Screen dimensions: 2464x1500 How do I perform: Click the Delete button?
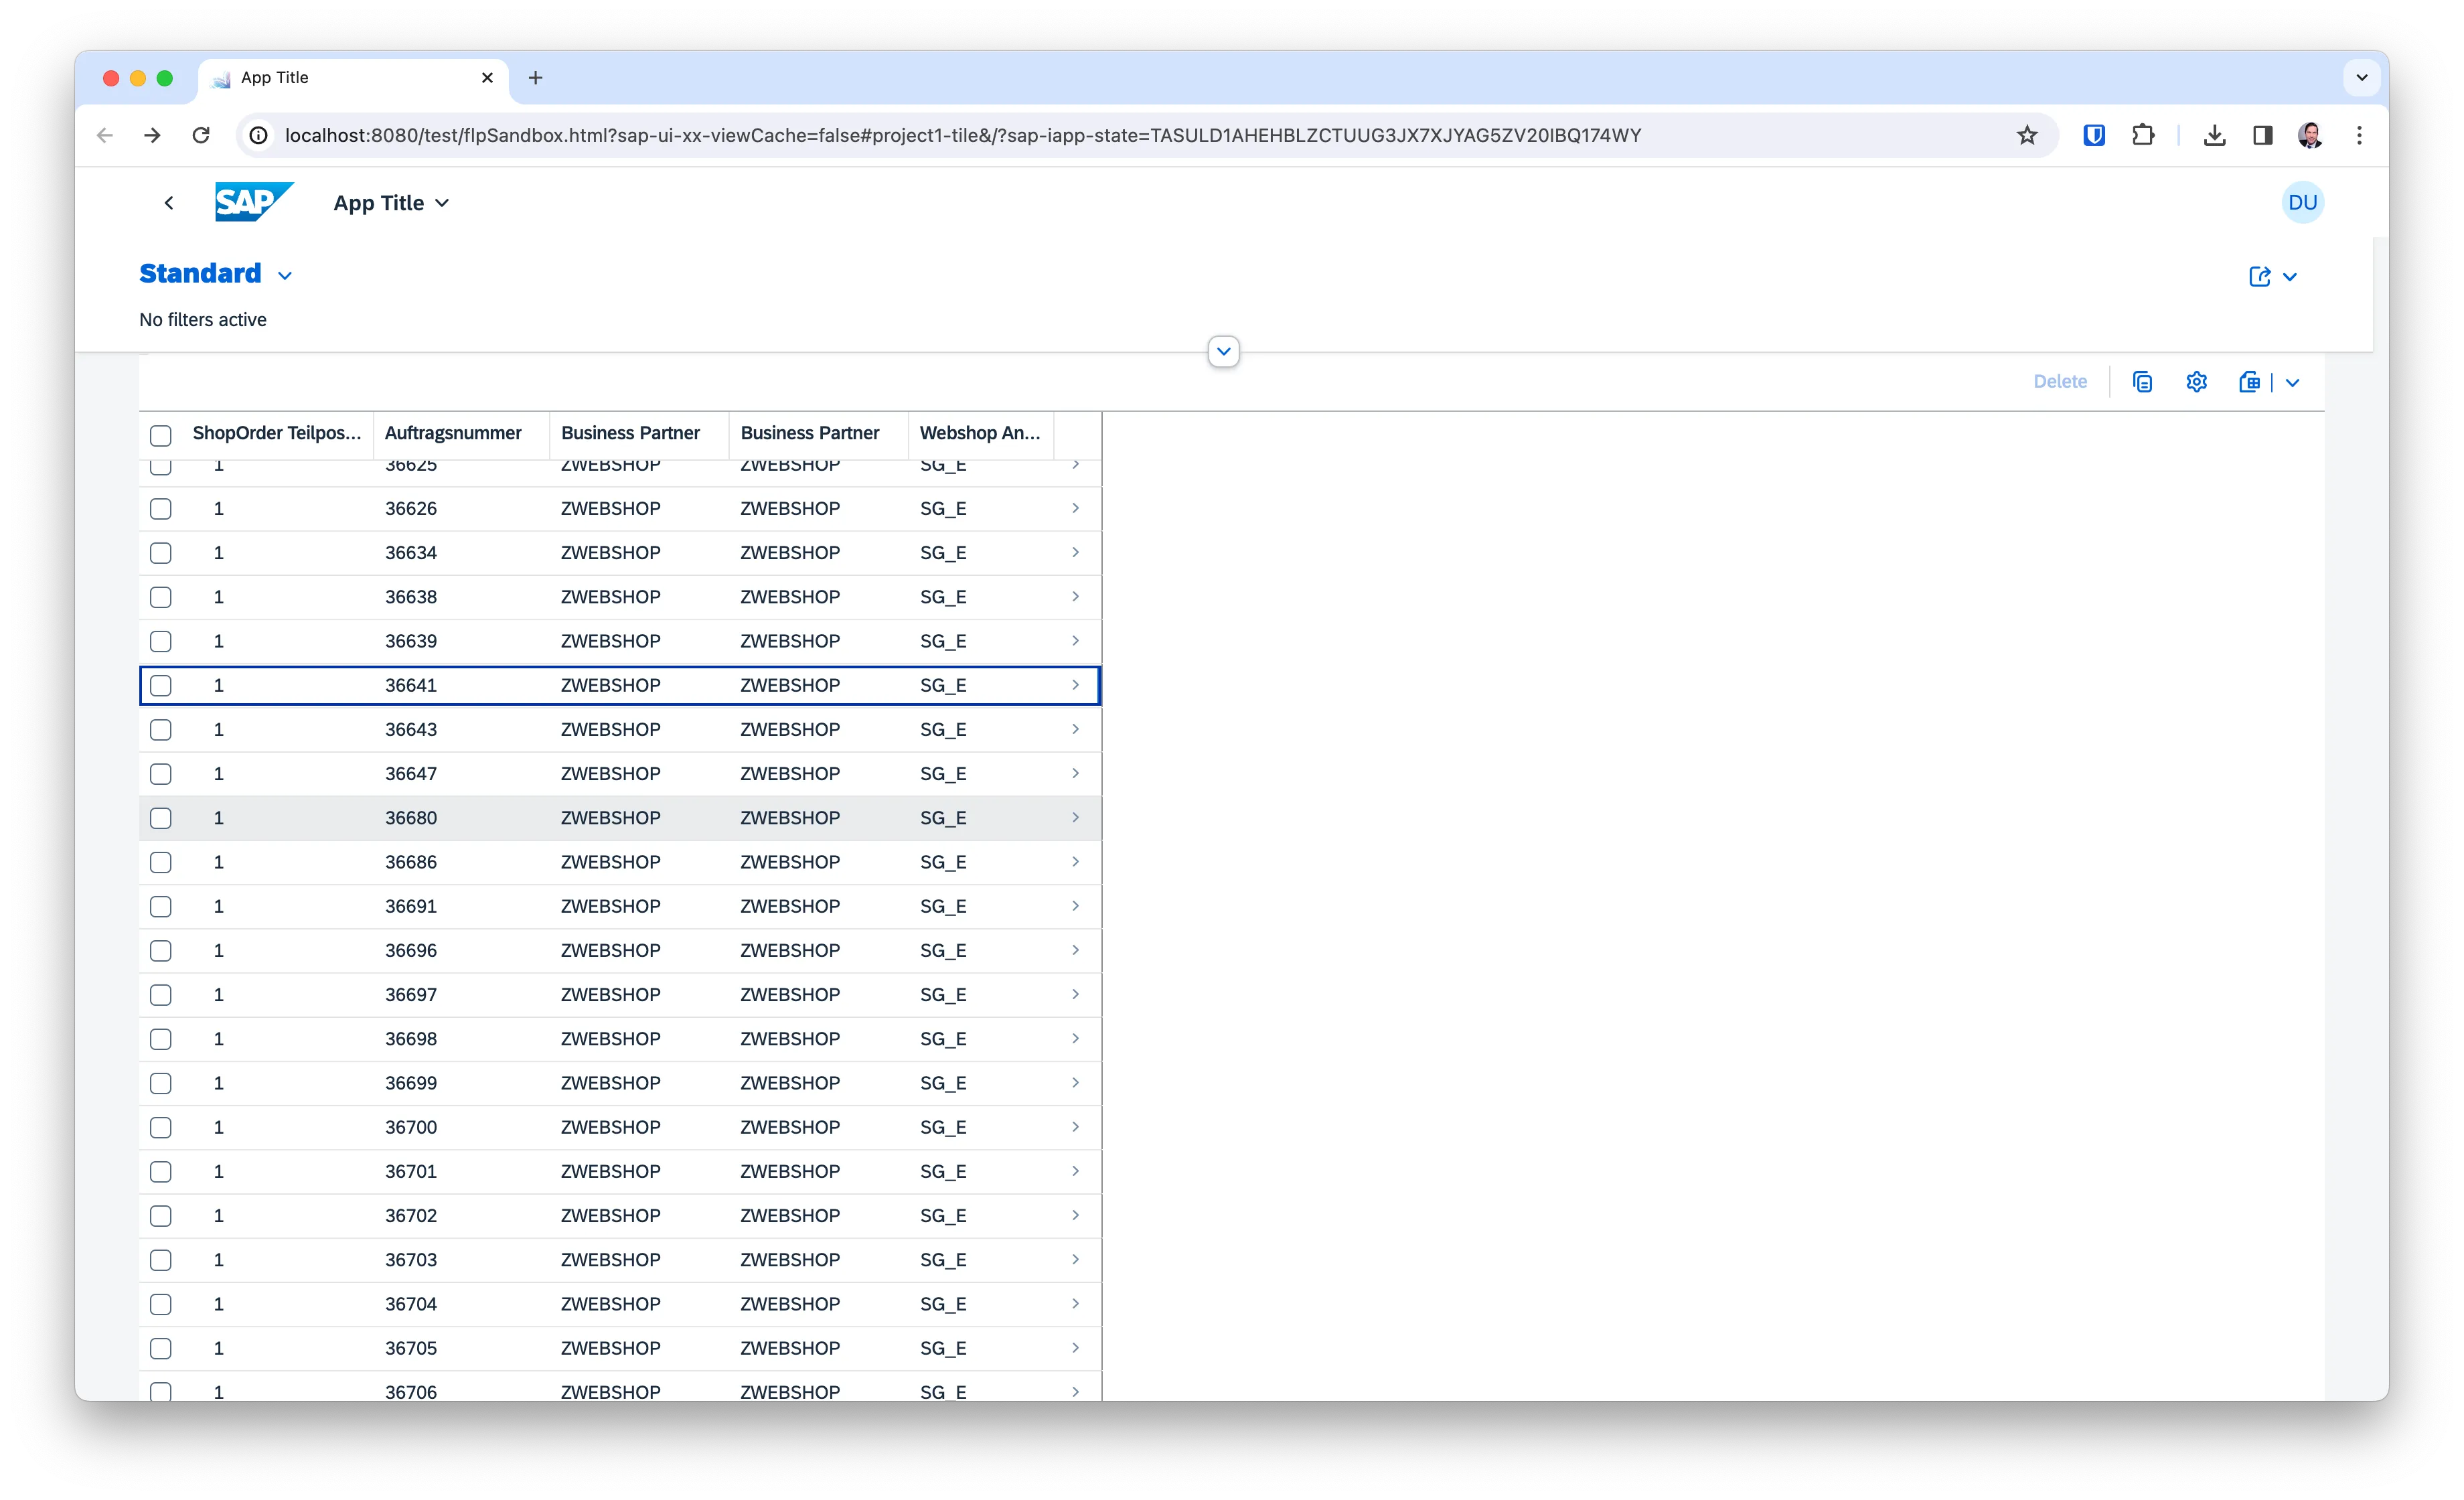coord(2060,382)
